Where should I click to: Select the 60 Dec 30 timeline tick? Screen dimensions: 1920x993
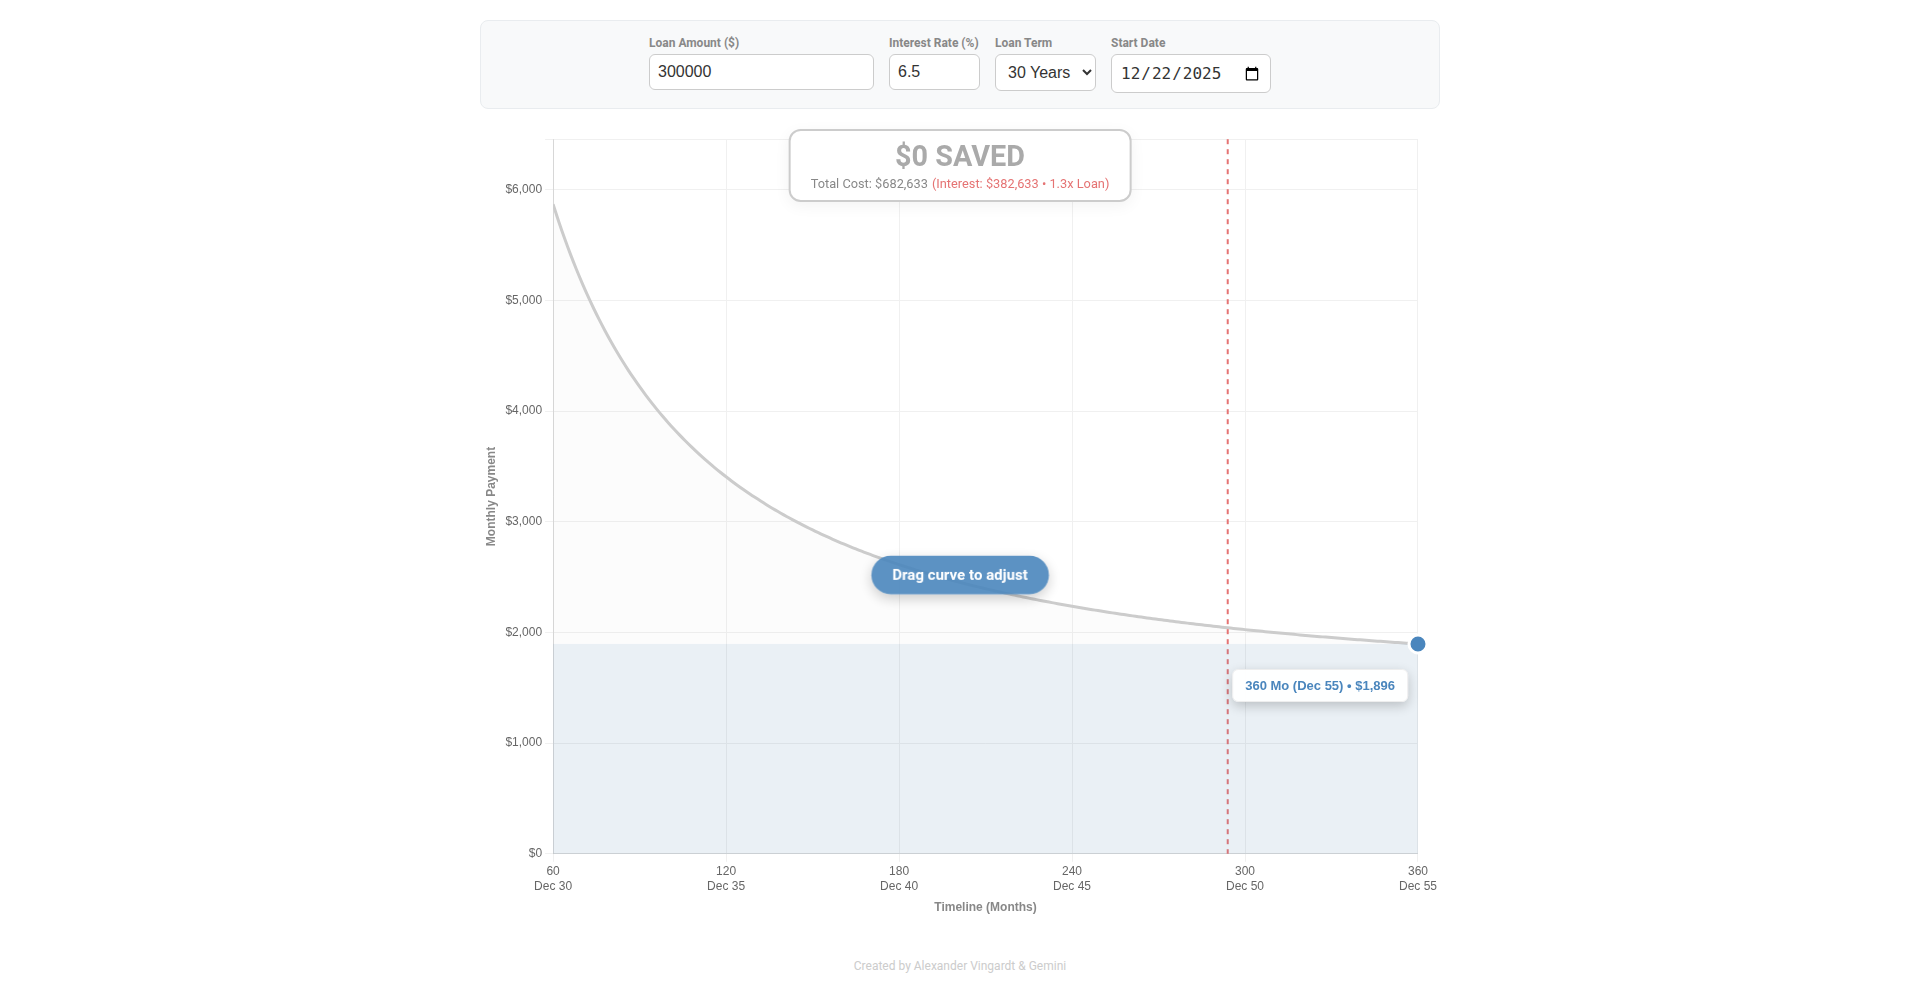[x=553, y=878]
